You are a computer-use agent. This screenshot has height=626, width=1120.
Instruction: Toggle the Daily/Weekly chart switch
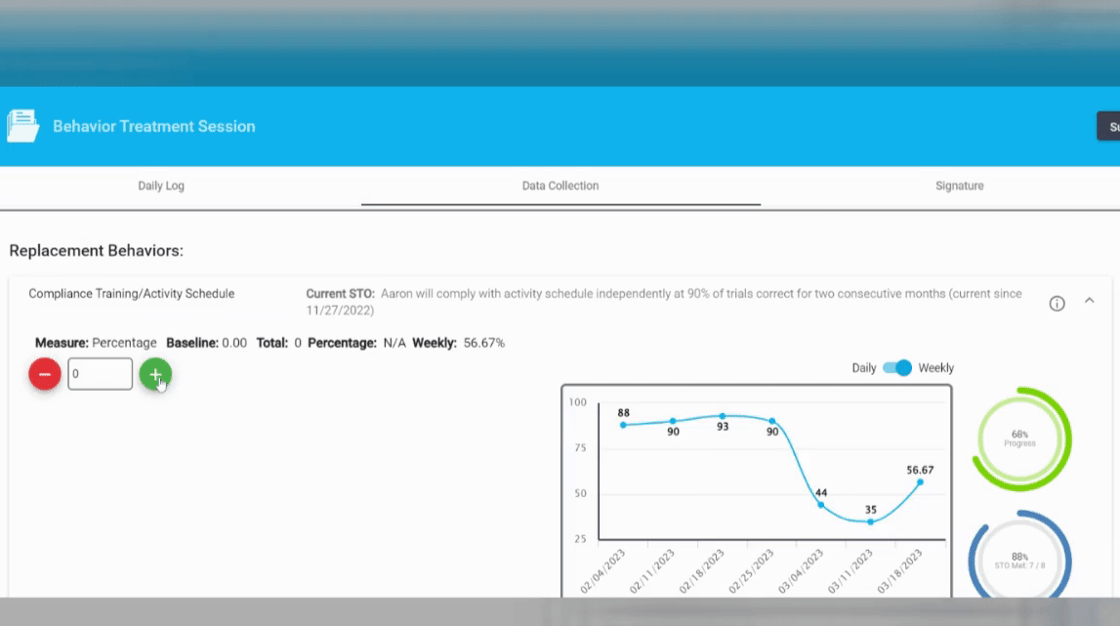click(x=897, y=368)
